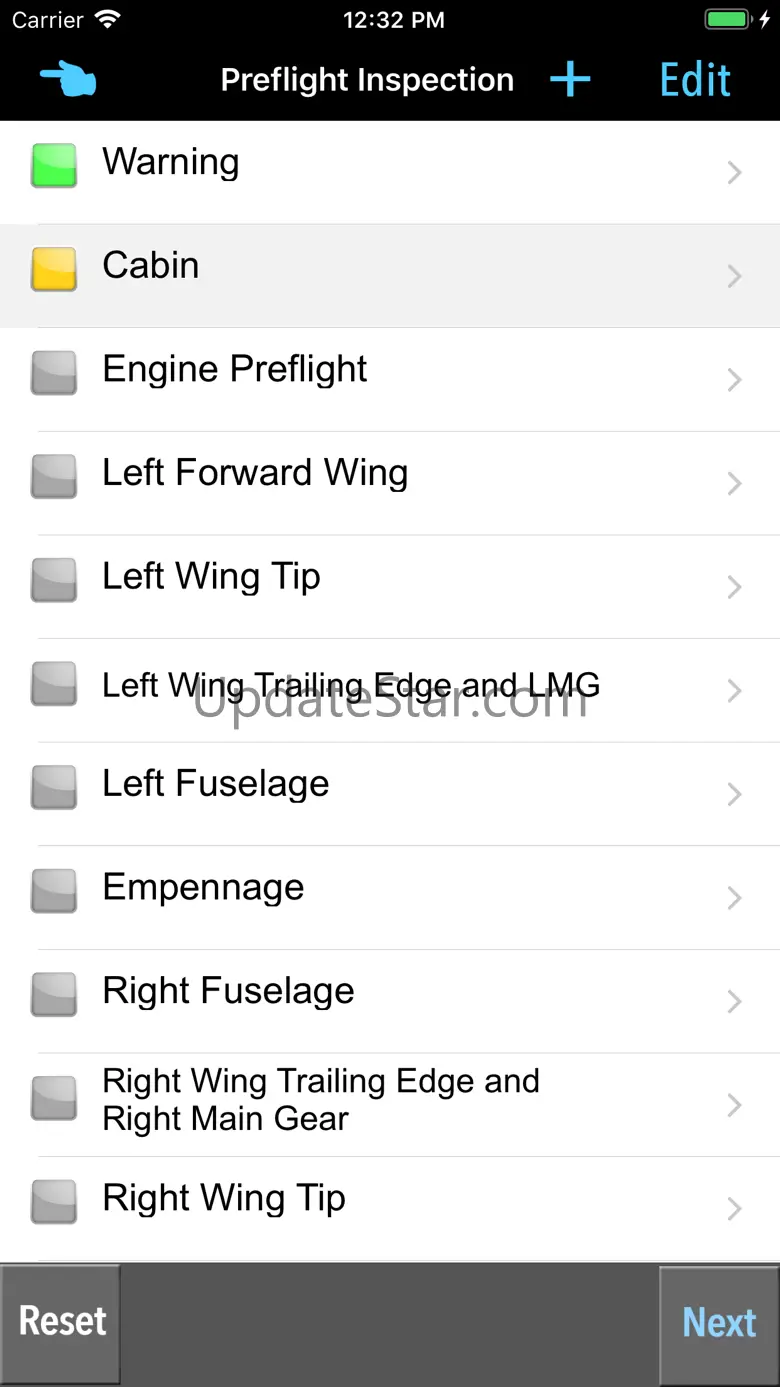Expand Engine Preflight row chevron

735,380
